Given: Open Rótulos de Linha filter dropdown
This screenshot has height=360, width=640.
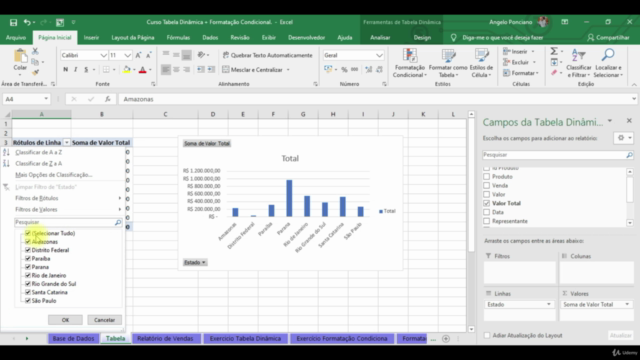Looking at the screenshot, I should coord(67,142).
